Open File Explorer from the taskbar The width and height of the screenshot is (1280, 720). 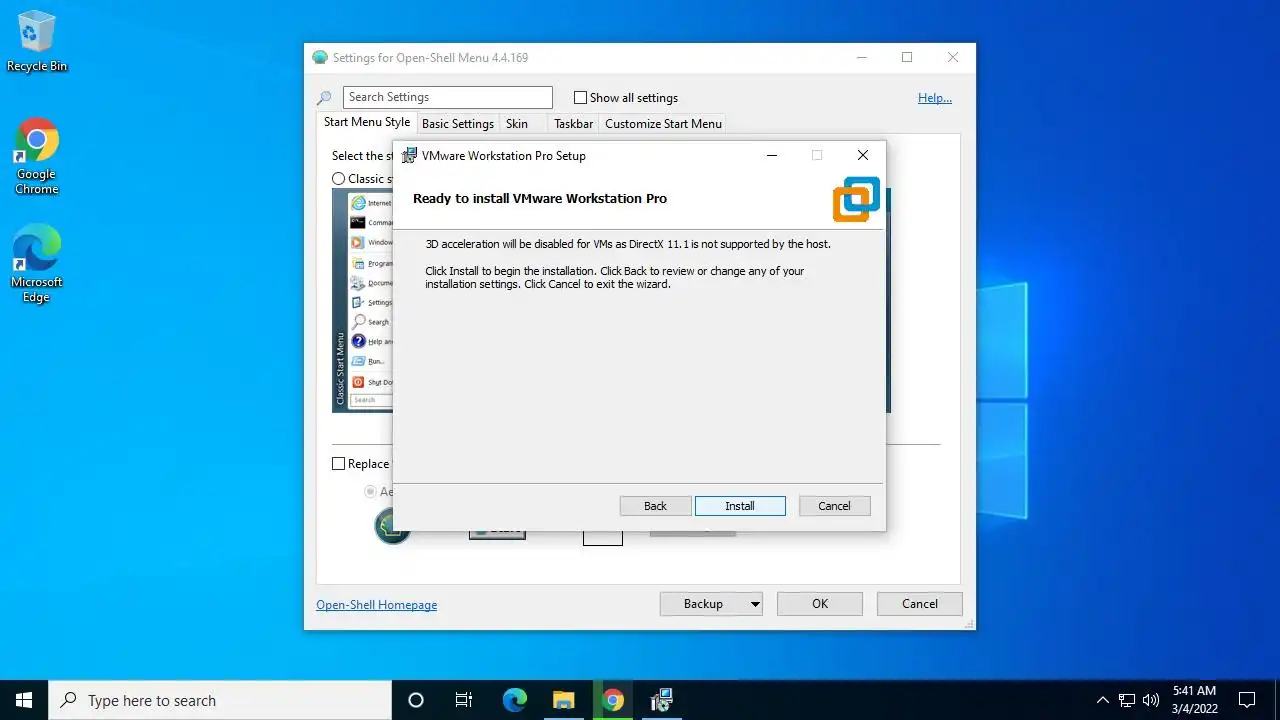coord(564,700)
